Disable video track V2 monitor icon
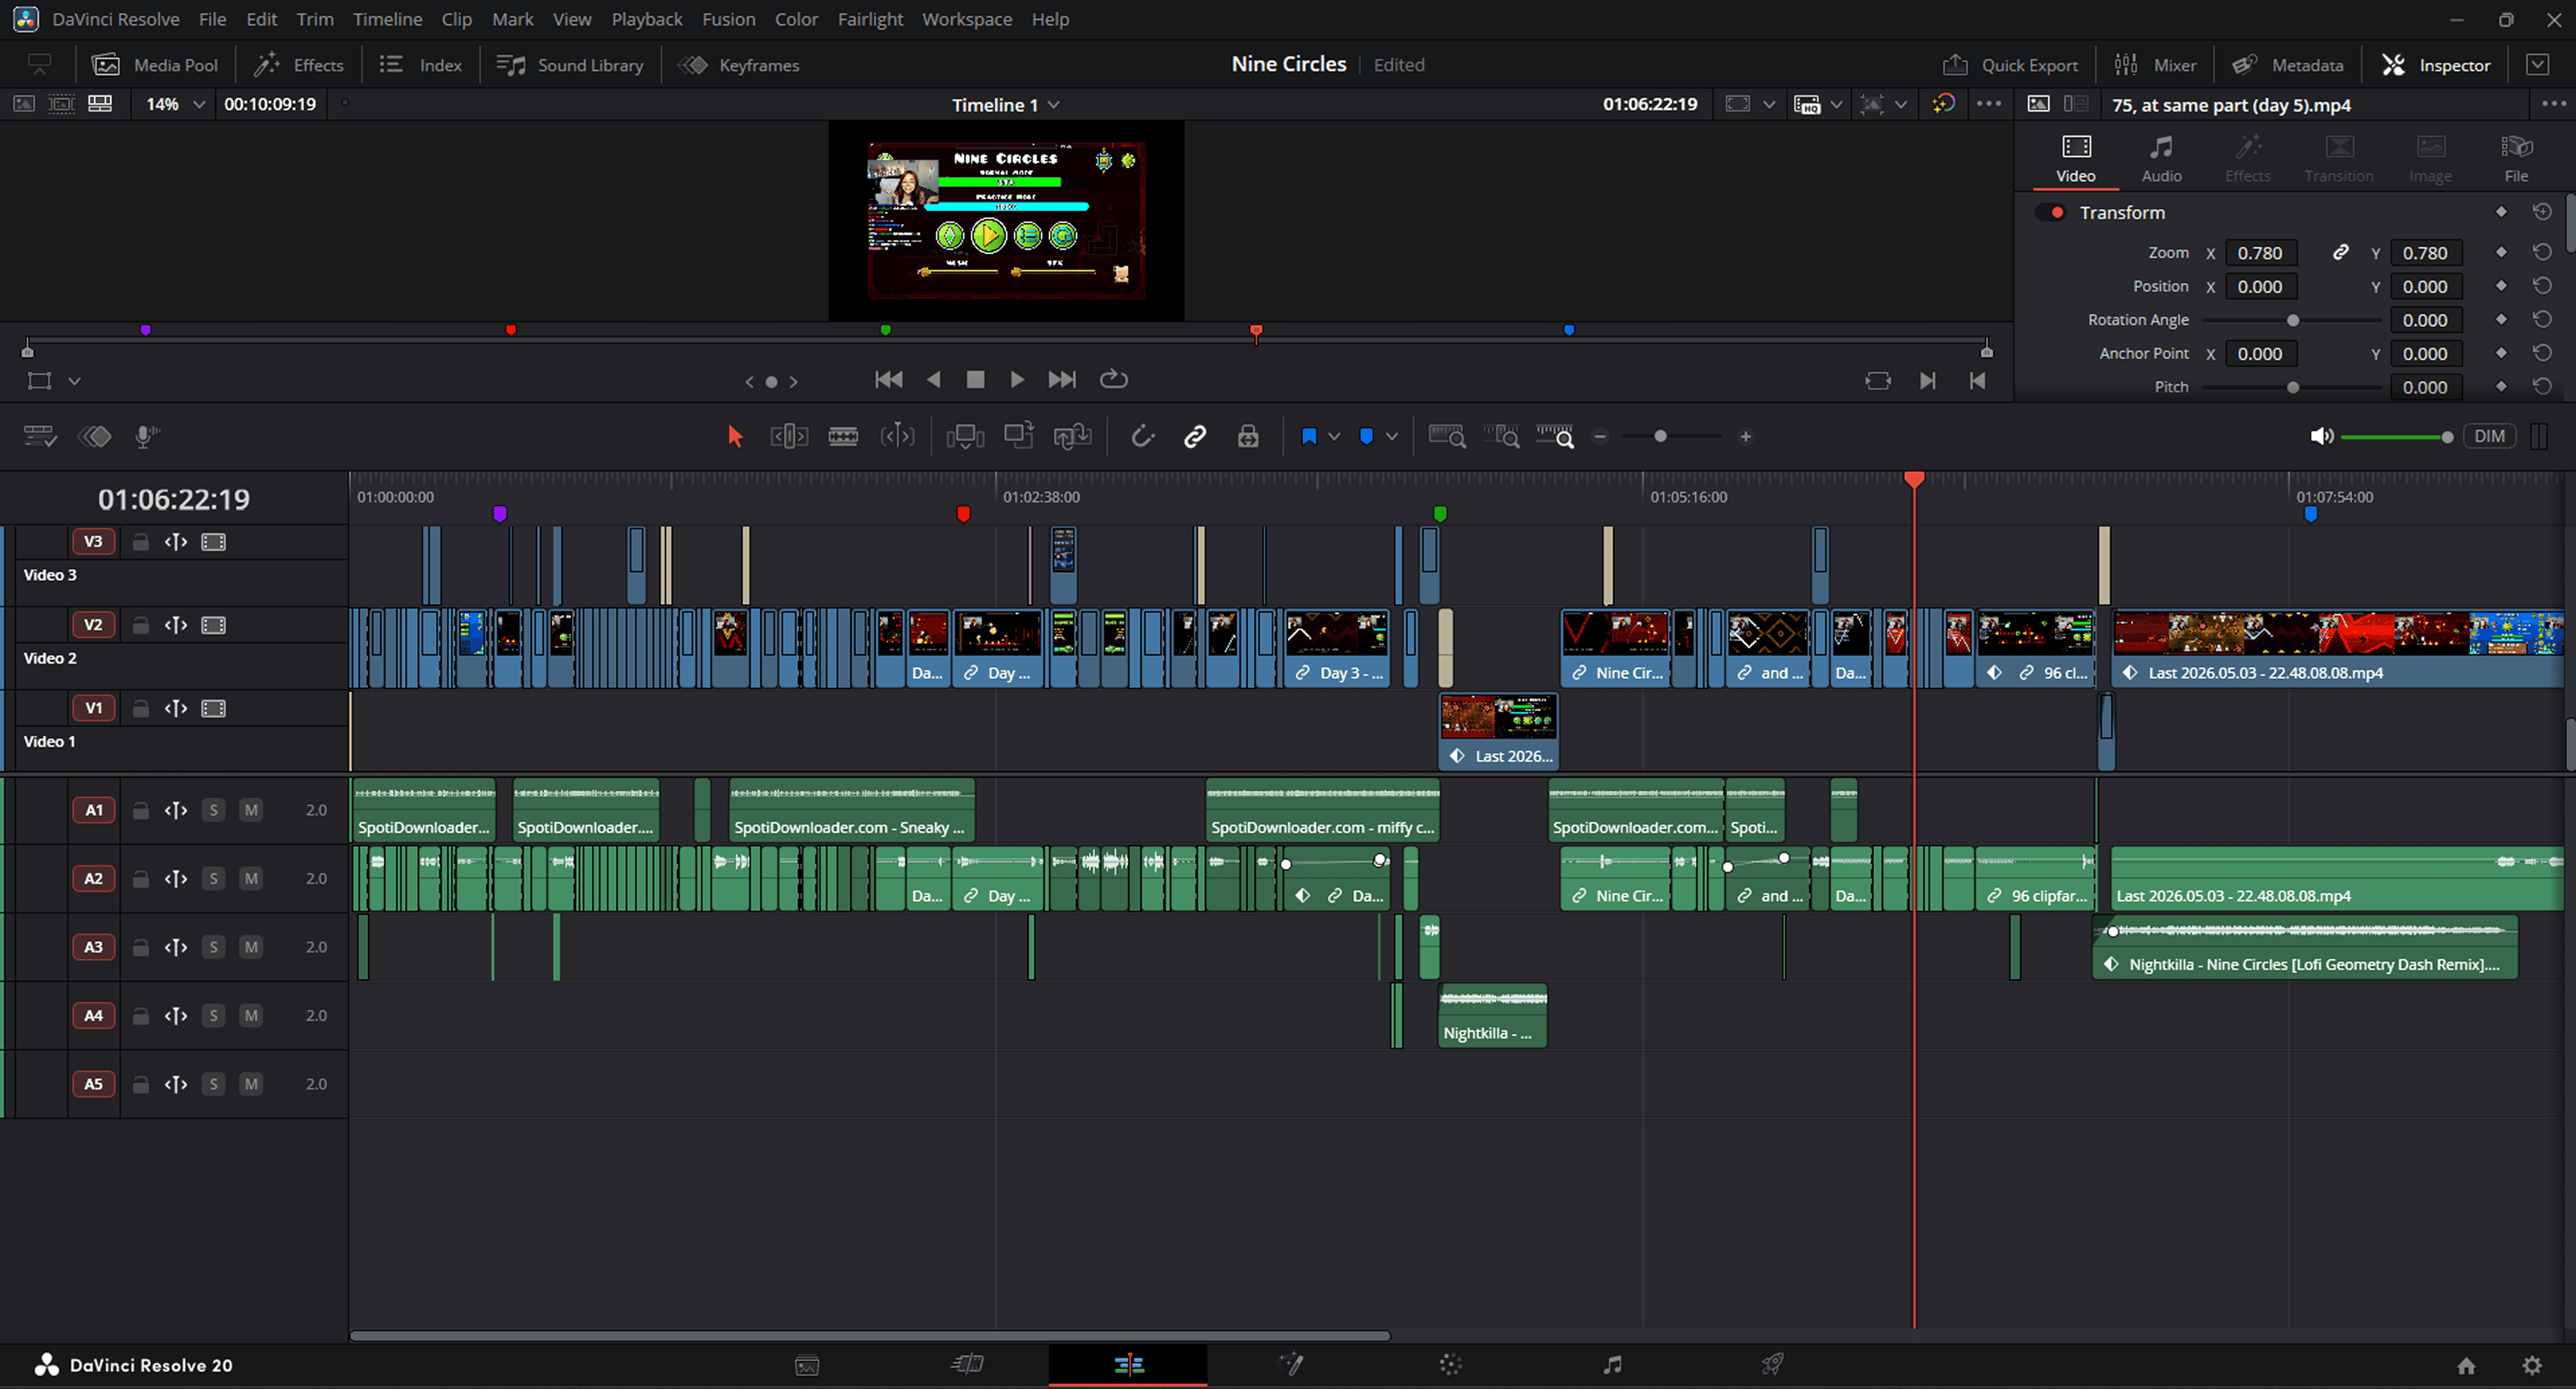2576x1389 pixels. (x=213, y=625)
